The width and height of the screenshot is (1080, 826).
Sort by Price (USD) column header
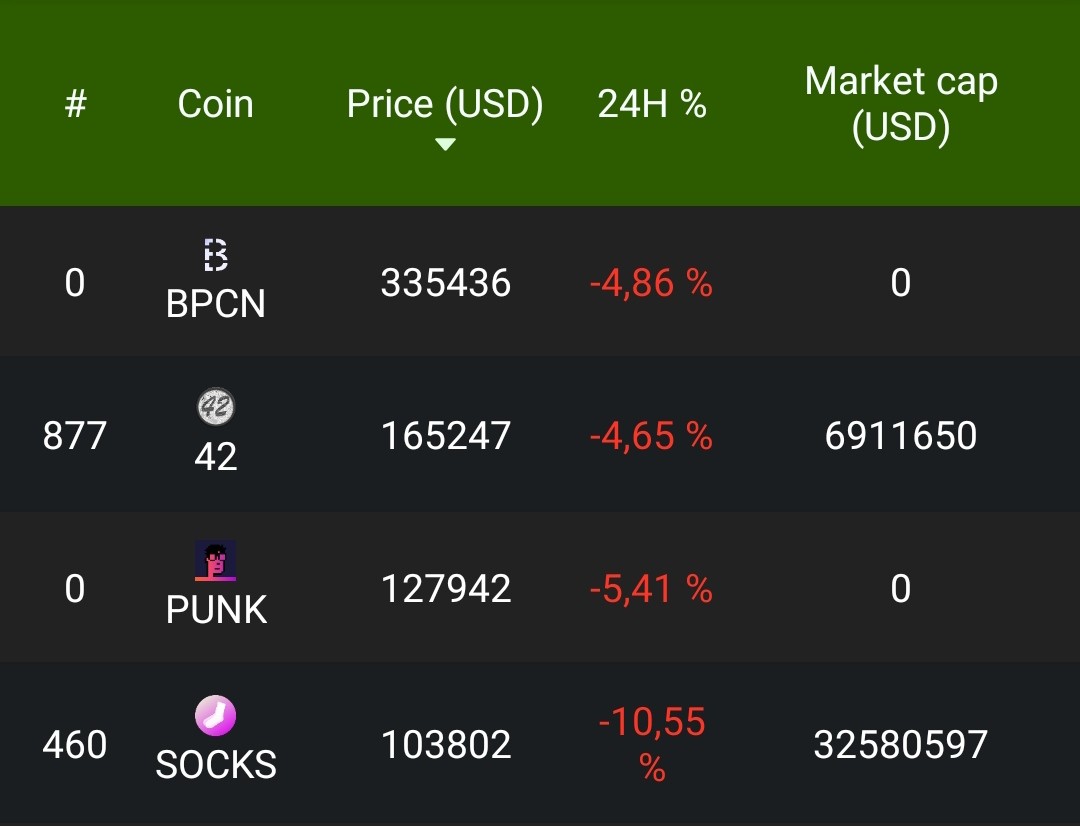click(x=445, y=104)
